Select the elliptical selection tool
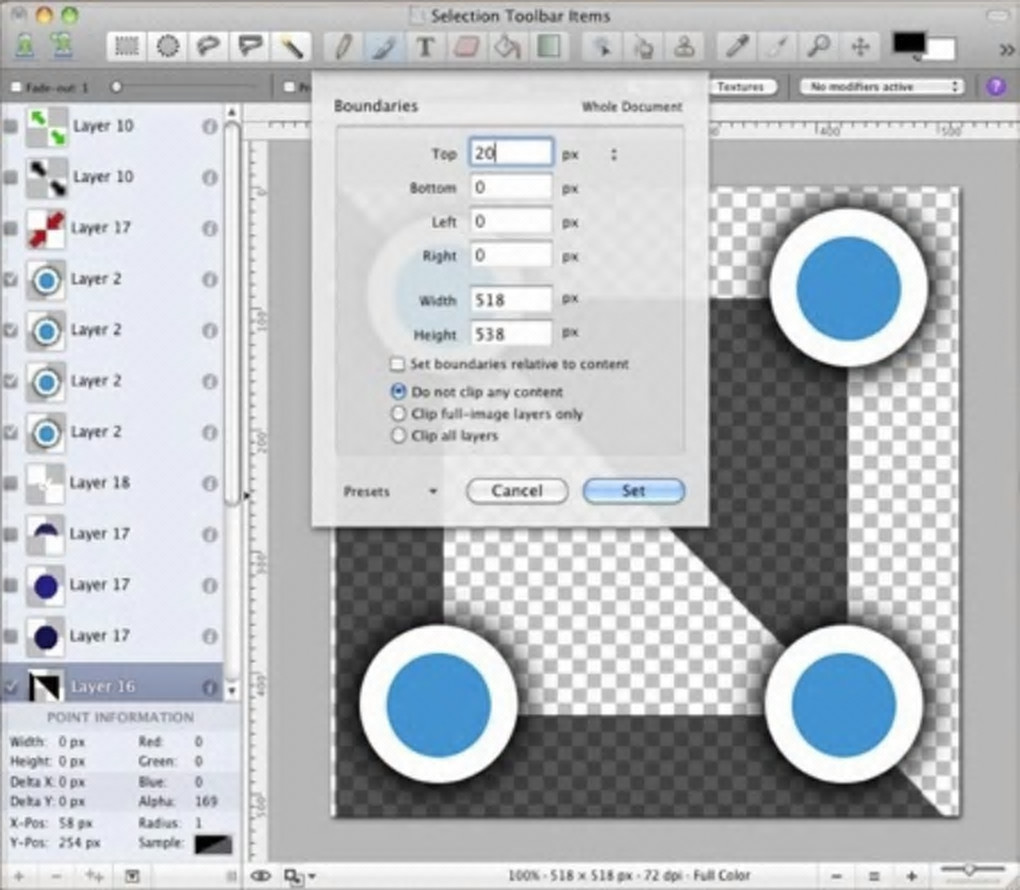Screen dimensions: 1020x890 pos(168,47)
